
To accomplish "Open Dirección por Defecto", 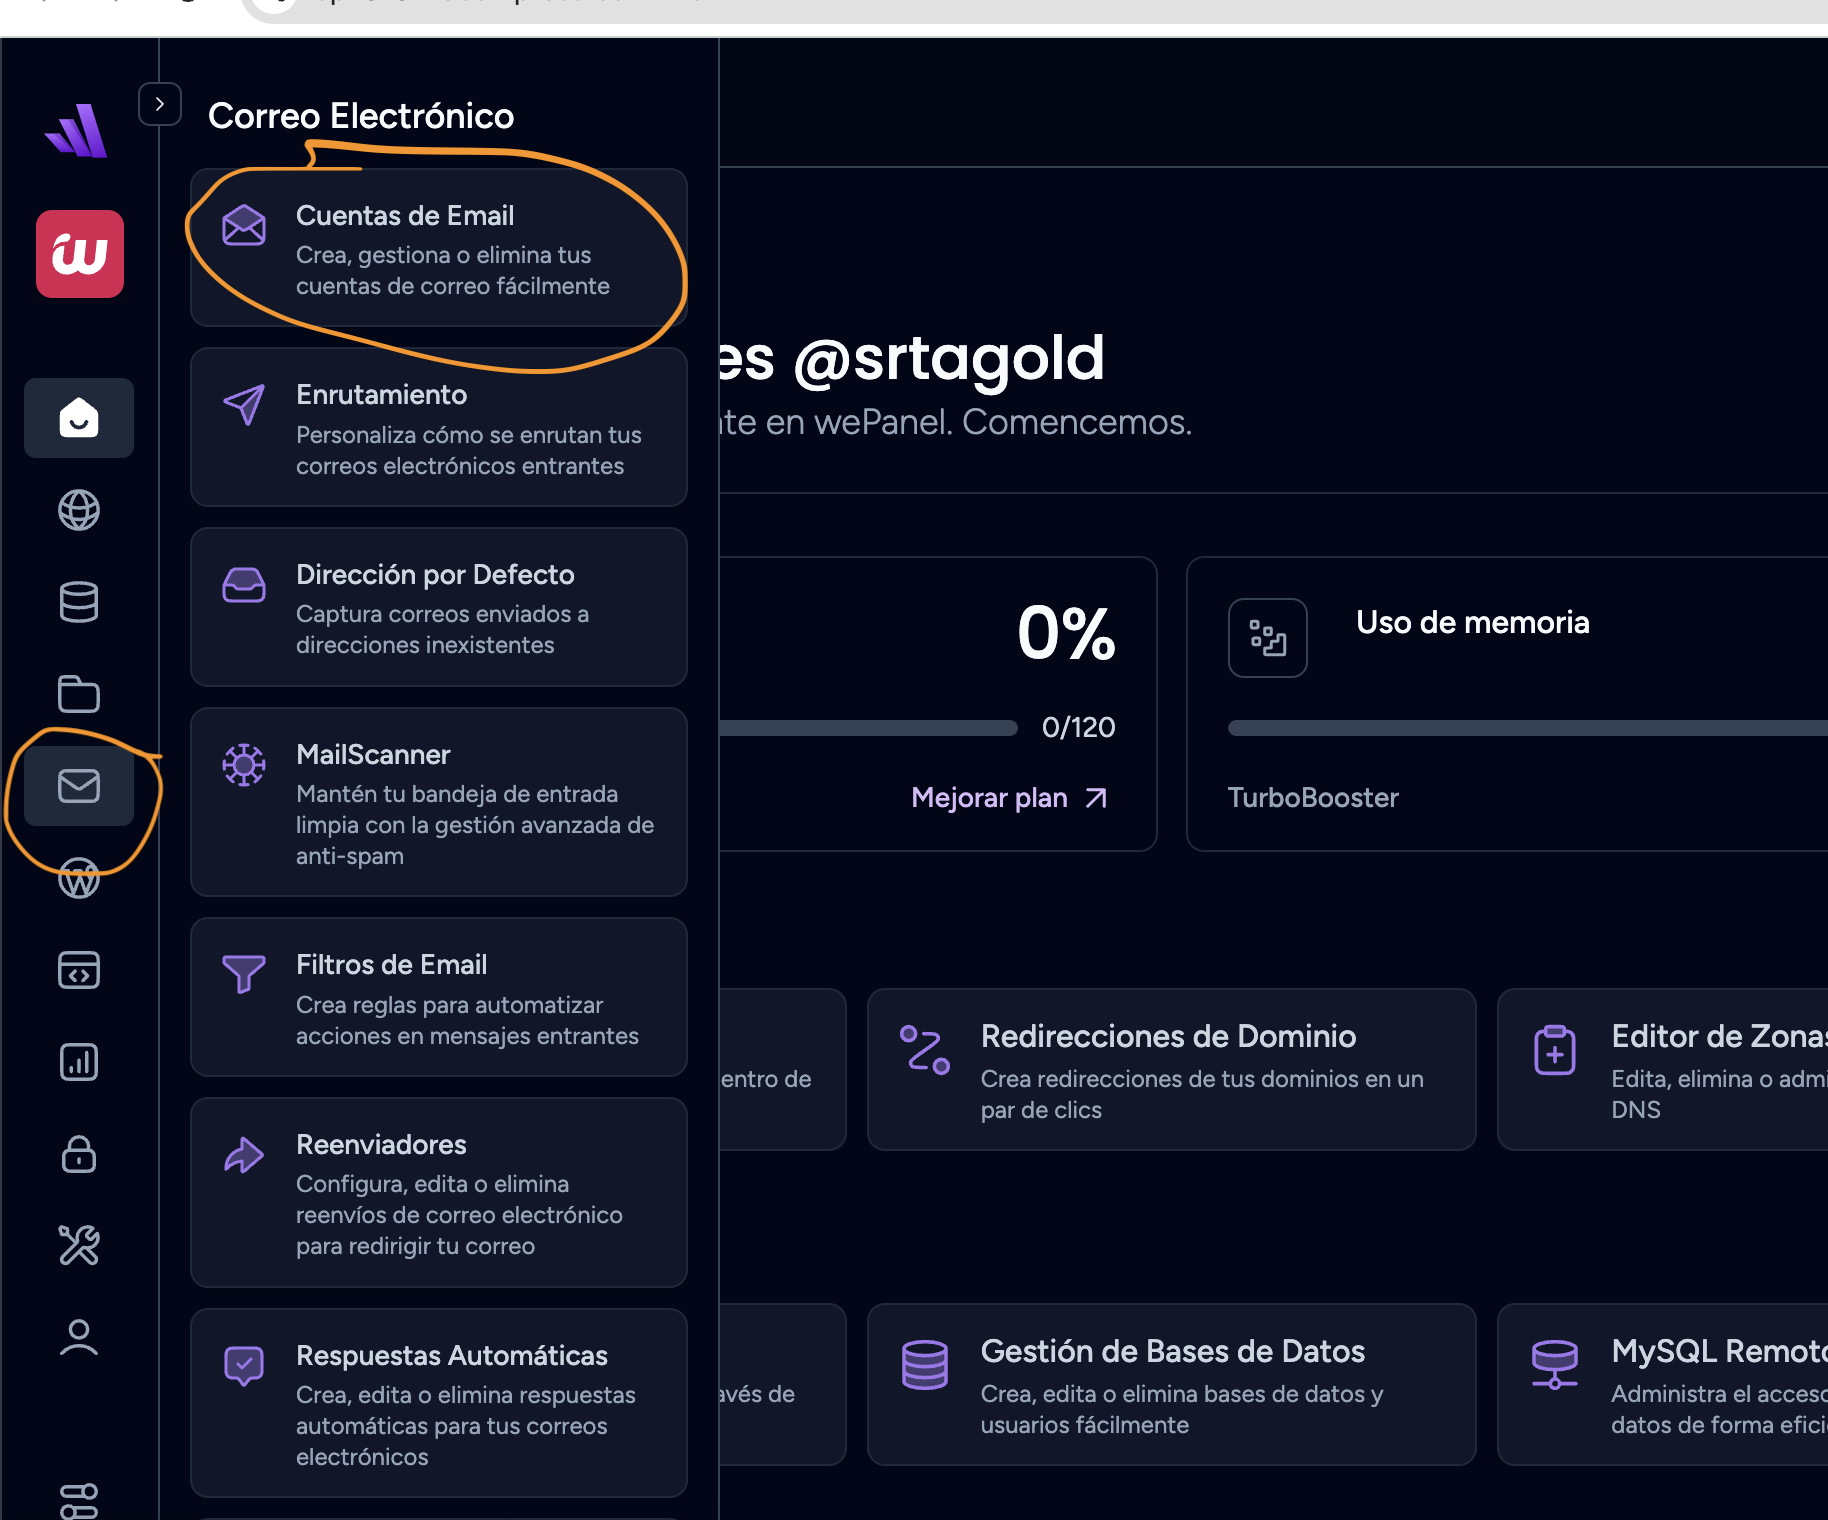I will point(439,607).
